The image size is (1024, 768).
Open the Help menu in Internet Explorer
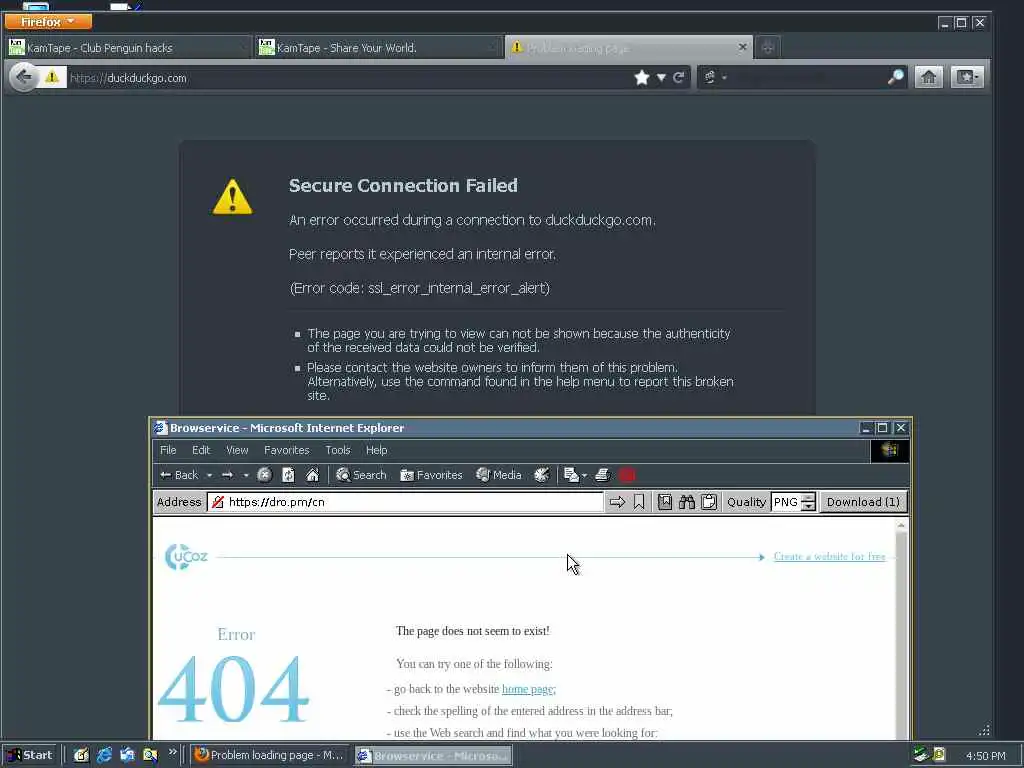pyautogui.click(x=376, y=450)
